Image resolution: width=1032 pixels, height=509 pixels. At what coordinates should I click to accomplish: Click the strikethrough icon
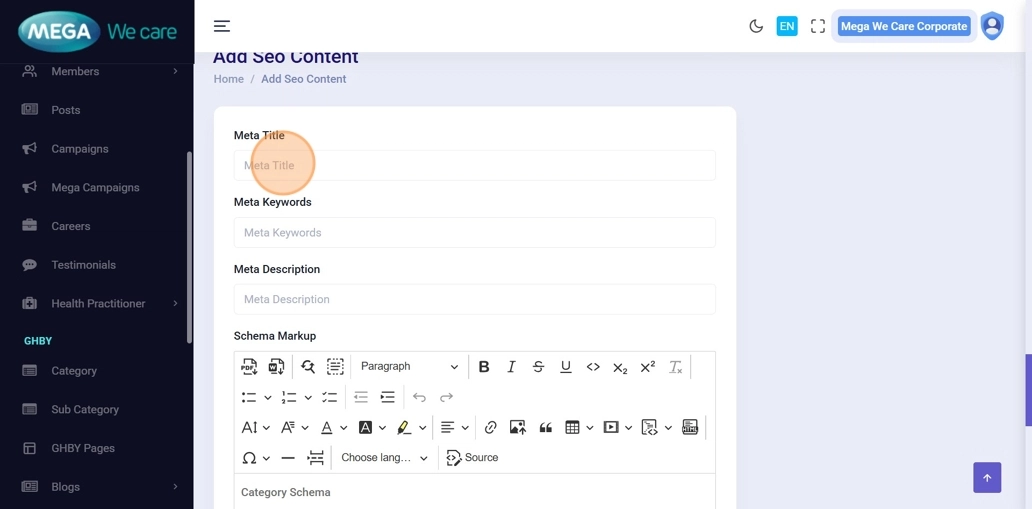point(538,367)
